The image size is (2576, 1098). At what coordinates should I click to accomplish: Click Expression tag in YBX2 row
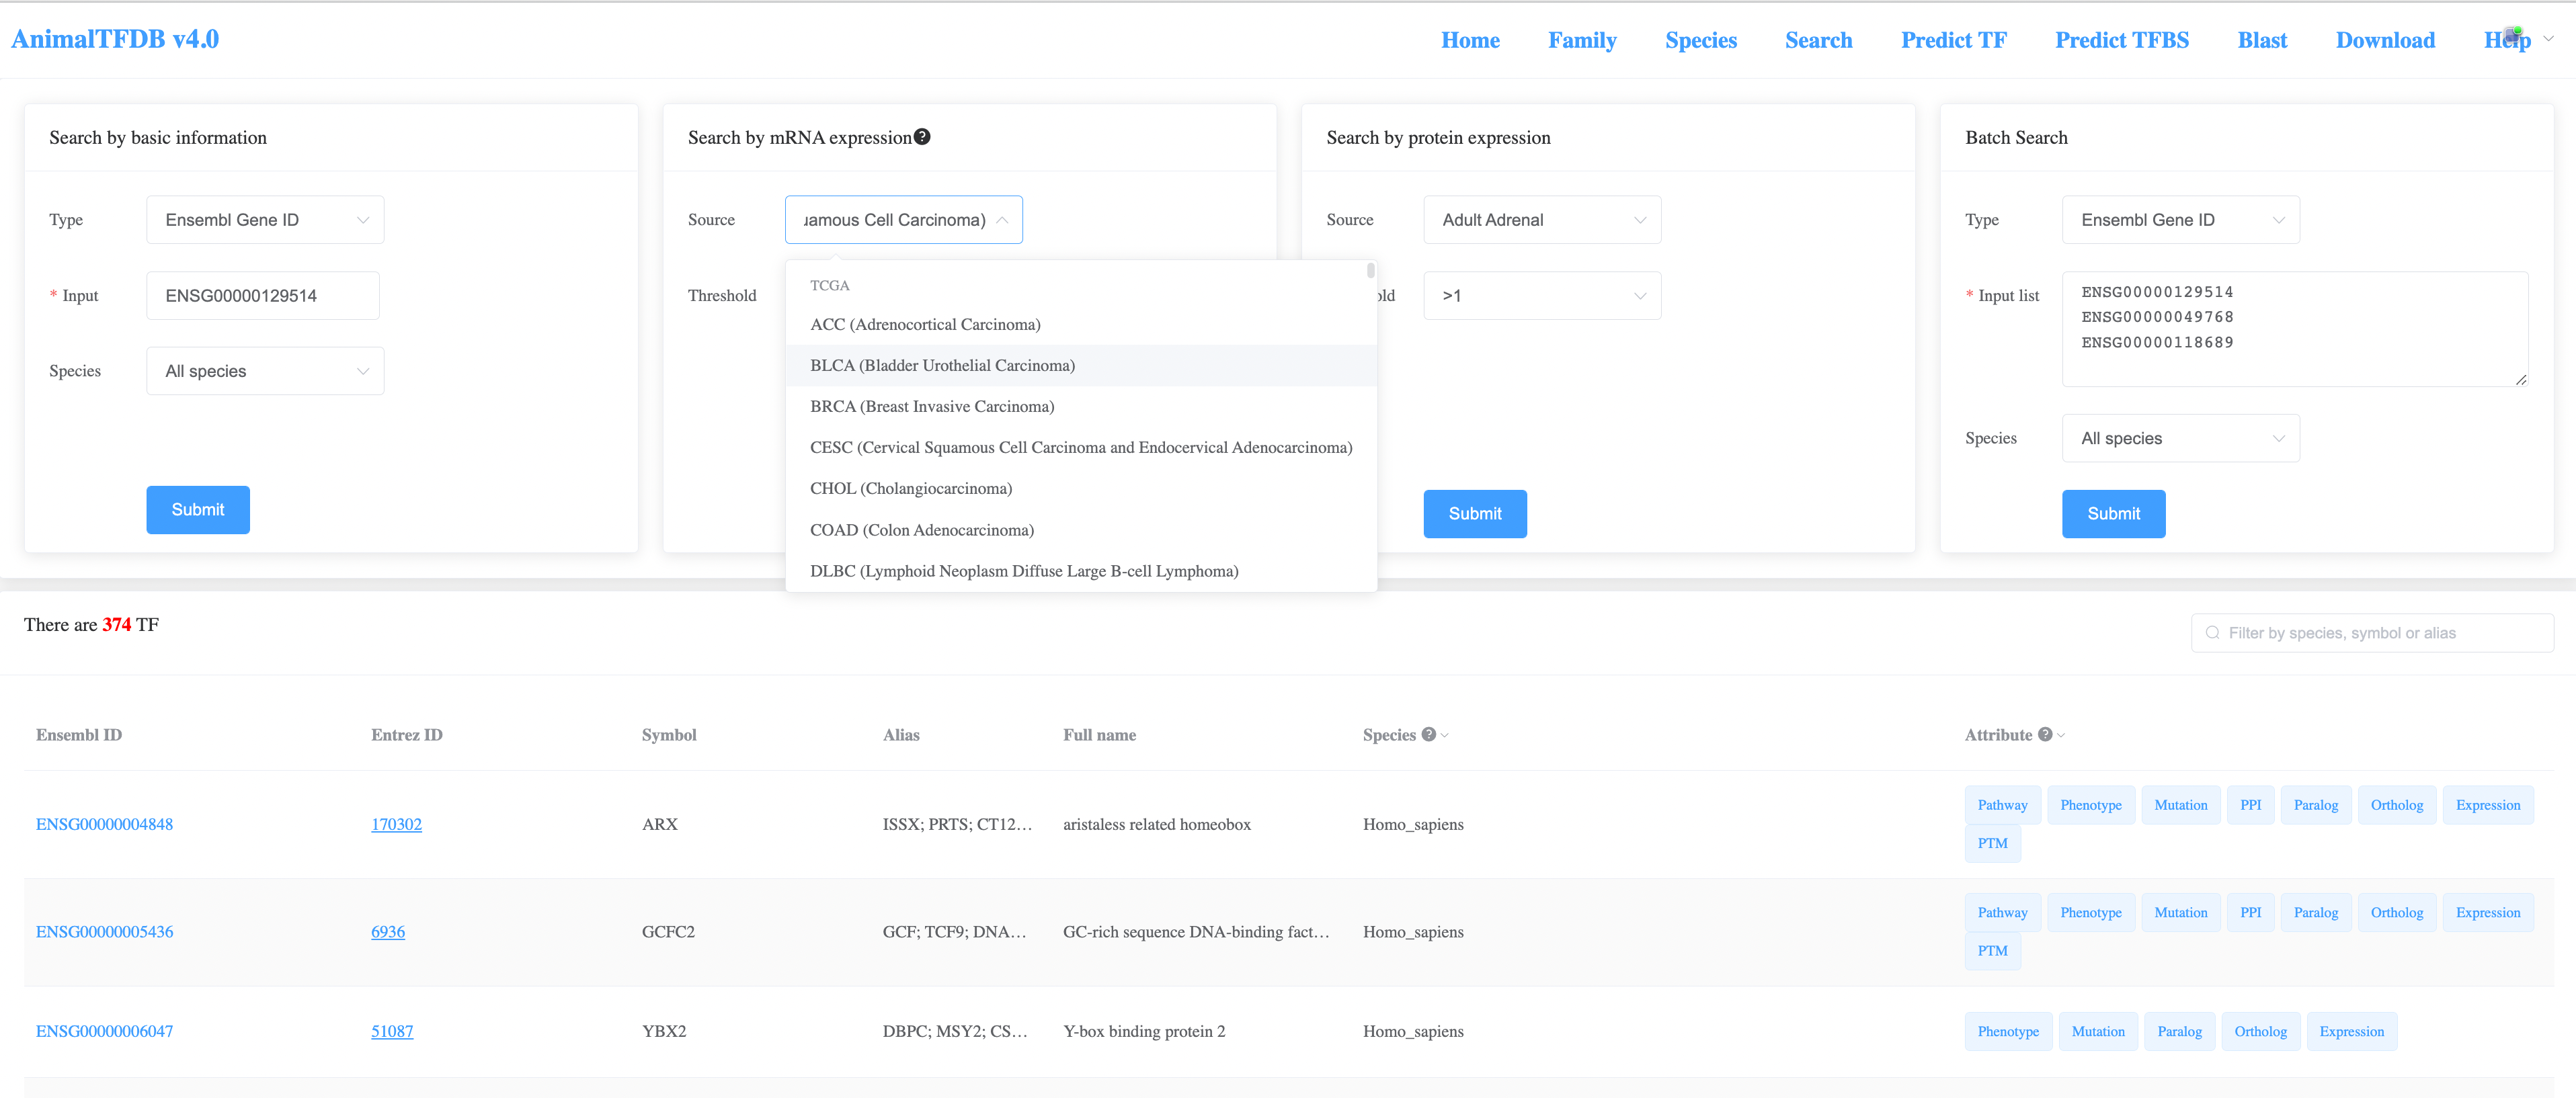[x=2350, y=1031]
